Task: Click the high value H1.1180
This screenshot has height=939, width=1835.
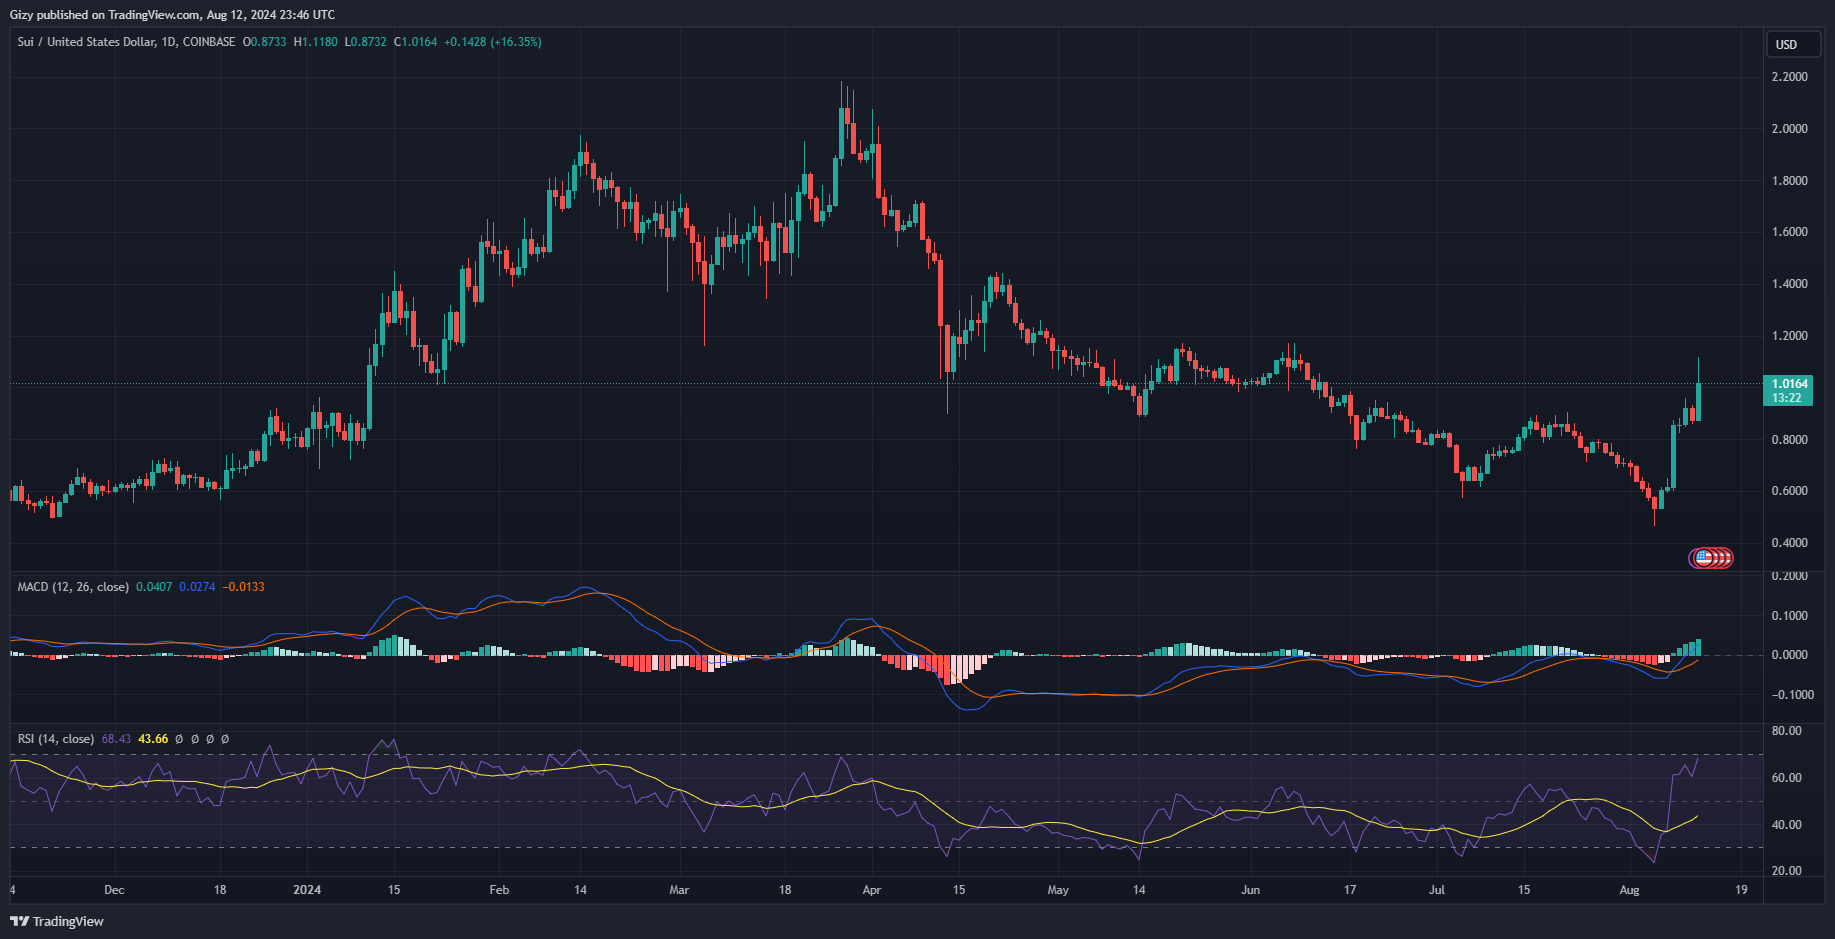Action: (315, 42)
